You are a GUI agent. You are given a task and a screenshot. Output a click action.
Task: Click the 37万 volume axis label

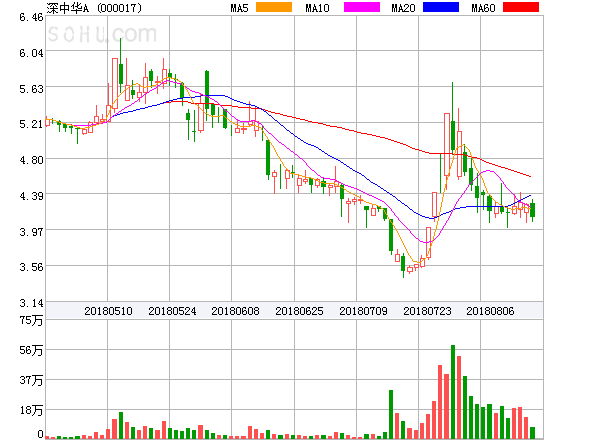31,380
